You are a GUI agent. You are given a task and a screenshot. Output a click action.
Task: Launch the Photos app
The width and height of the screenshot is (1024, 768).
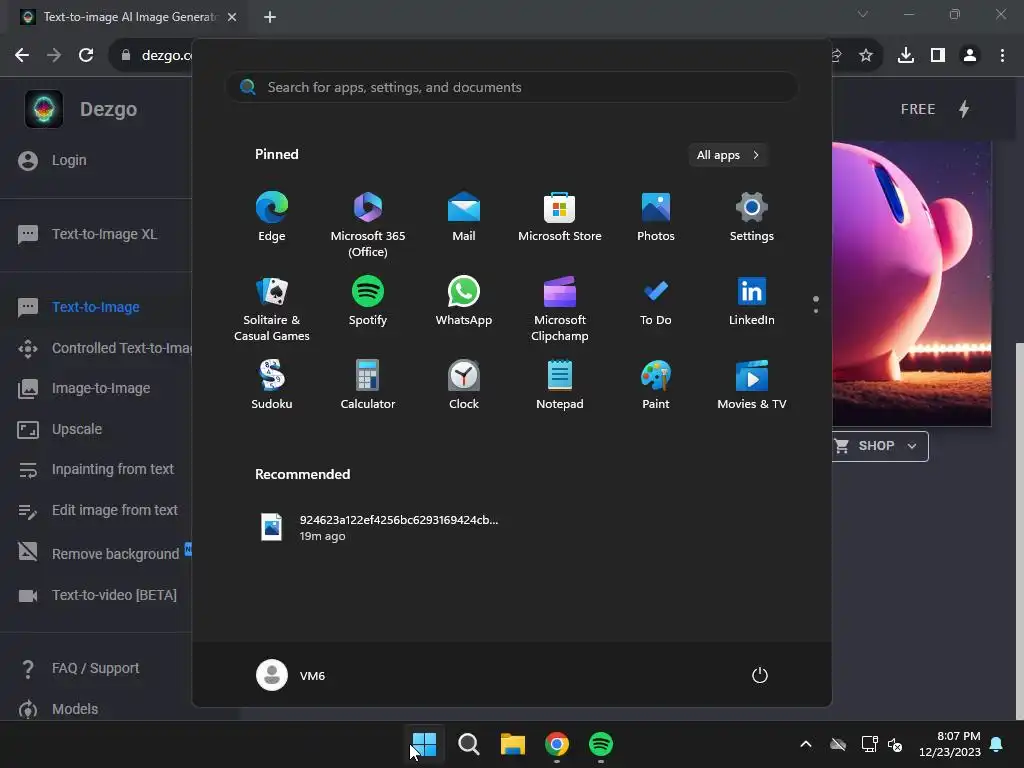tap(656, 217)
